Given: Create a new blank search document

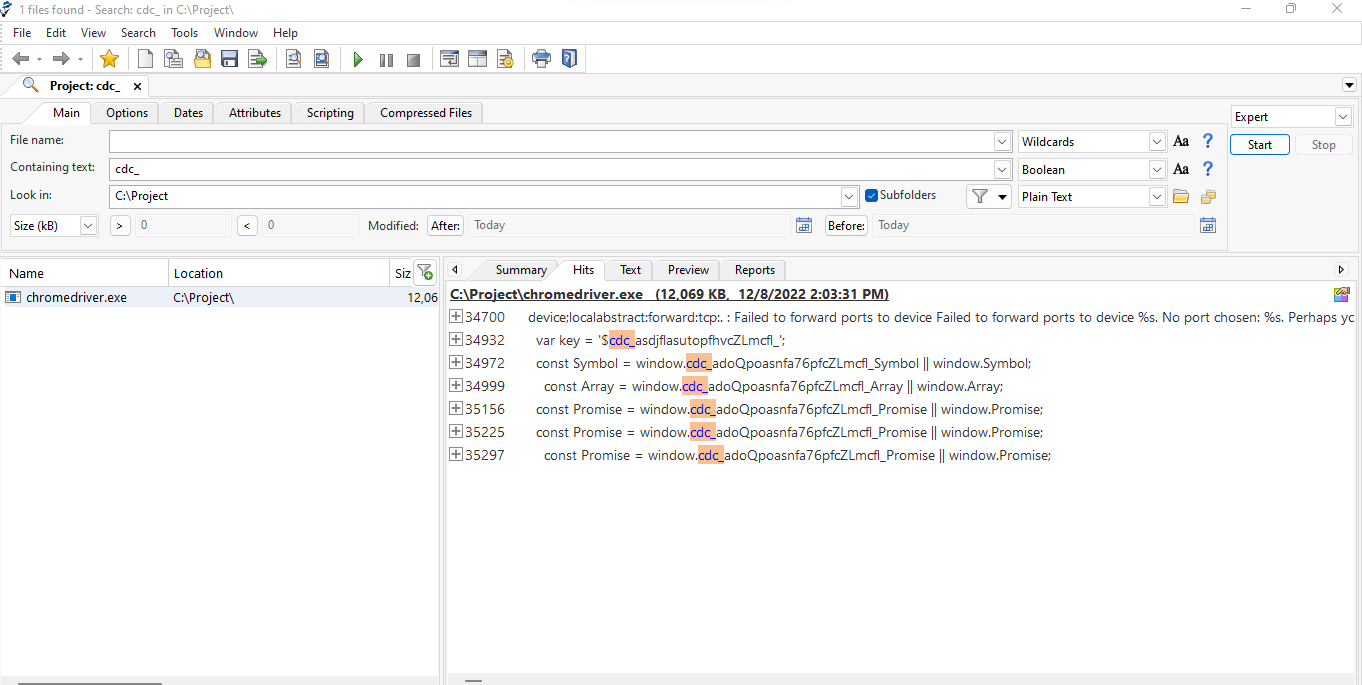Looking at the screenshot, I should [146, 59].
